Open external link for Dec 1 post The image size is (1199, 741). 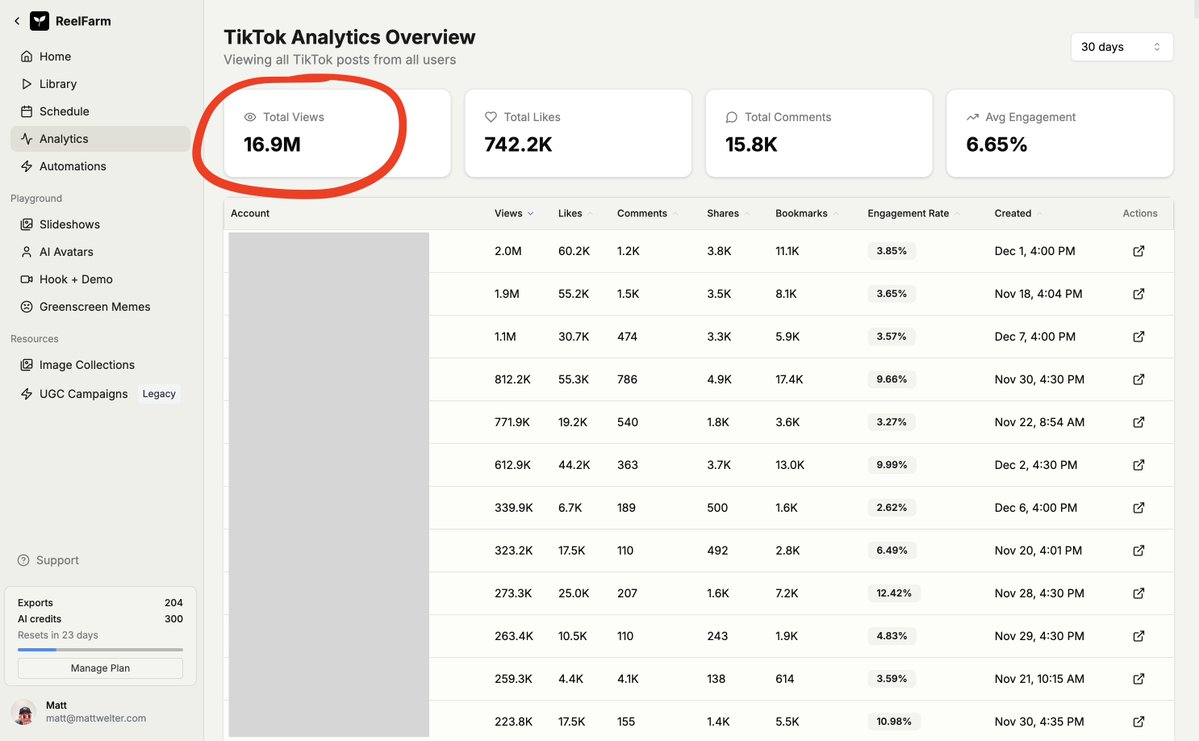1138,251
